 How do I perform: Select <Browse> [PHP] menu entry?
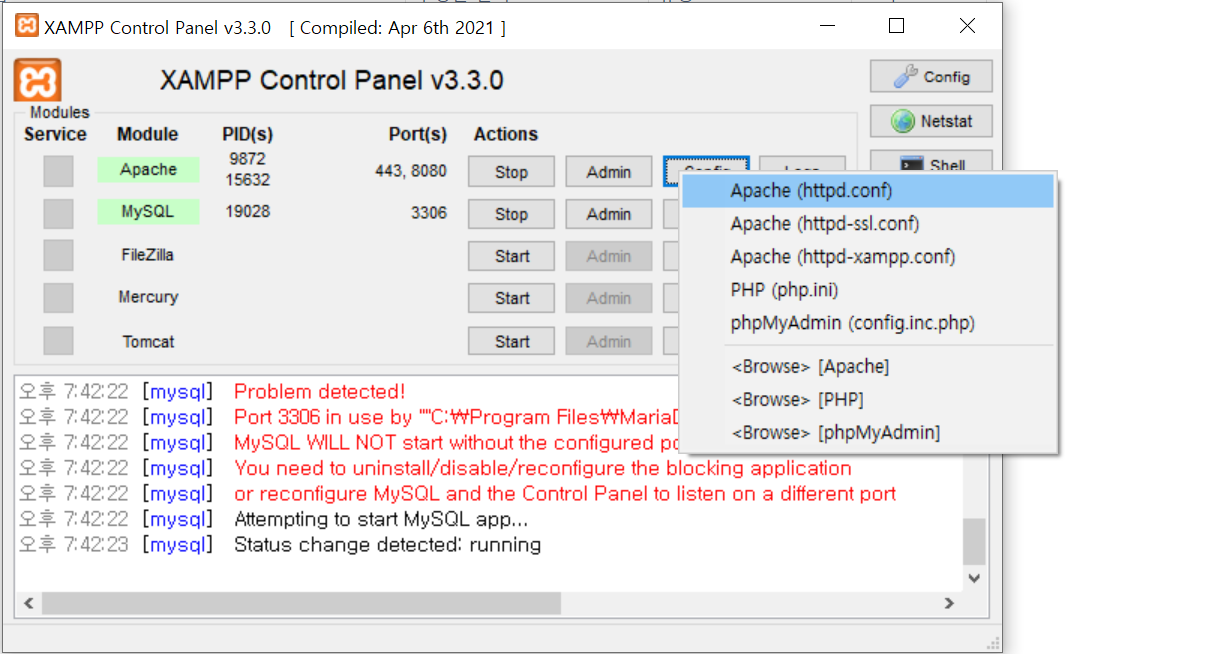click(x=868, y=399)
